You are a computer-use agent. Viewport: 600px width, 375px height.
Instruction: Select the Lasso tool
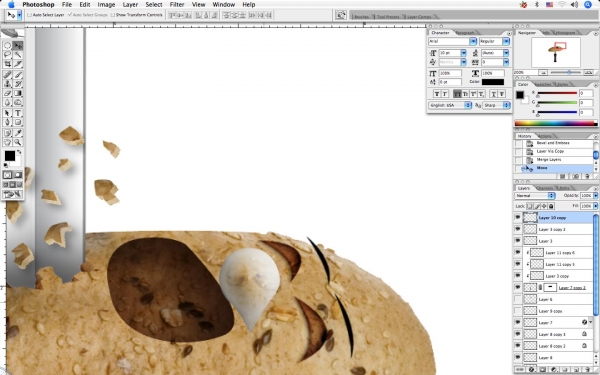pos(7,55)
